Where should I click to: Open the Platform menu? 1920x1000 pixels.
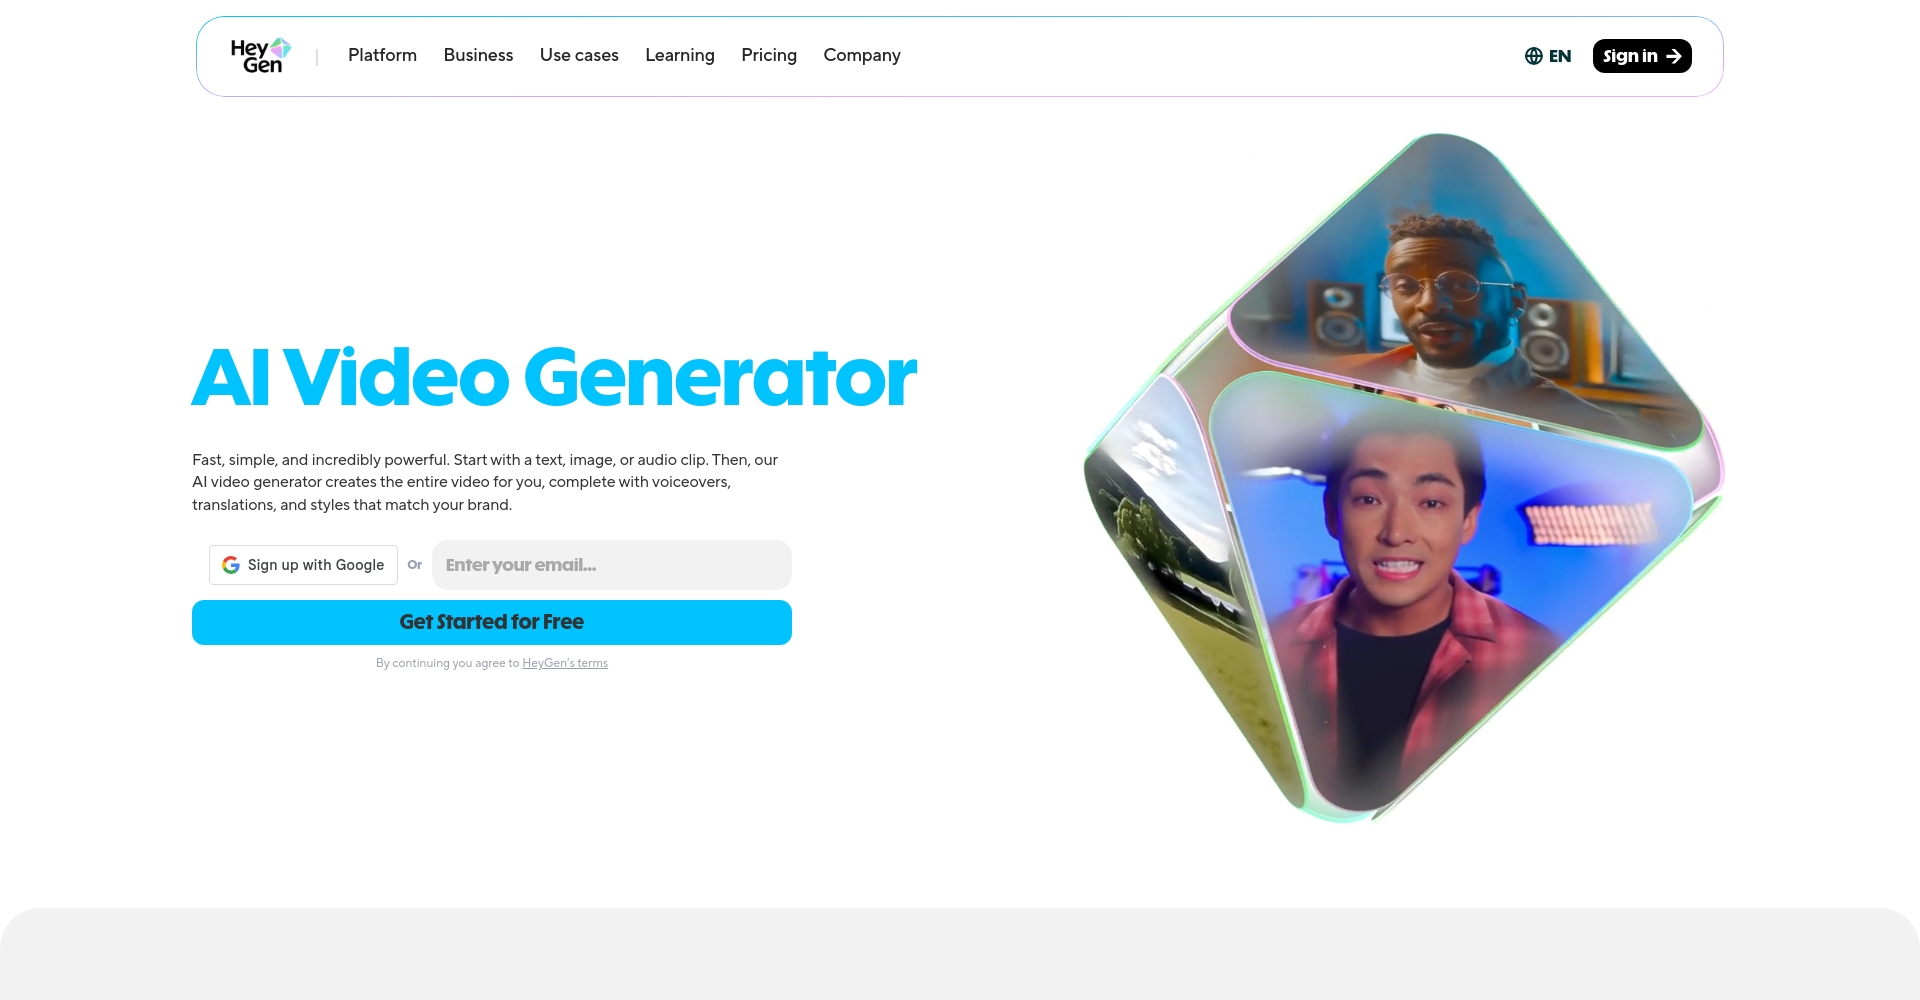[x=382, y=55]
